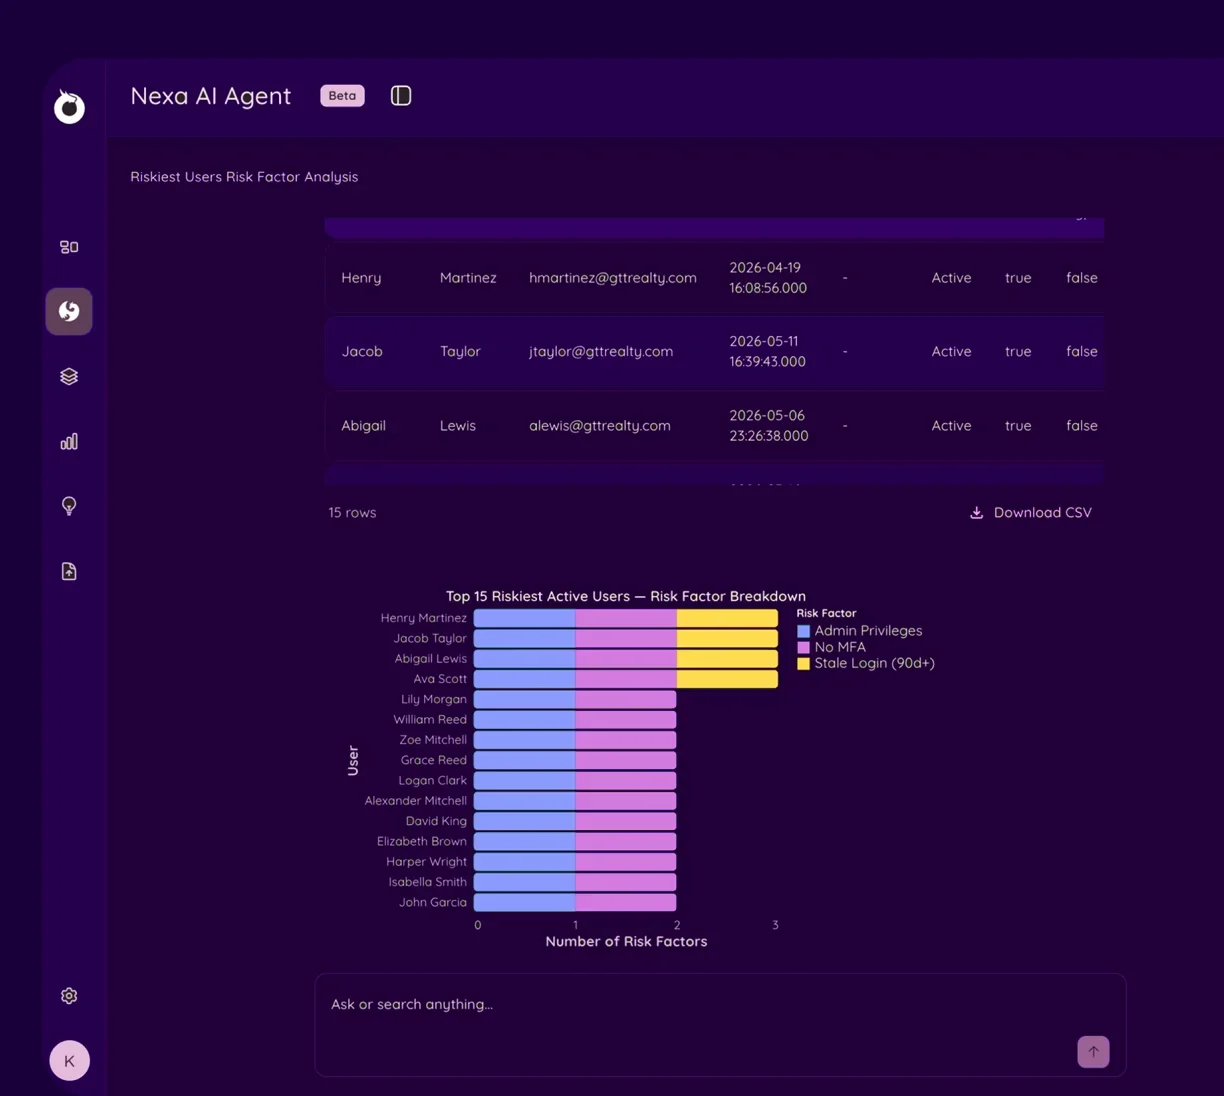The height and width of the screenshot is (1096, 1224).
Task: Click the Nexa logo icon
Action: (69, 106)
